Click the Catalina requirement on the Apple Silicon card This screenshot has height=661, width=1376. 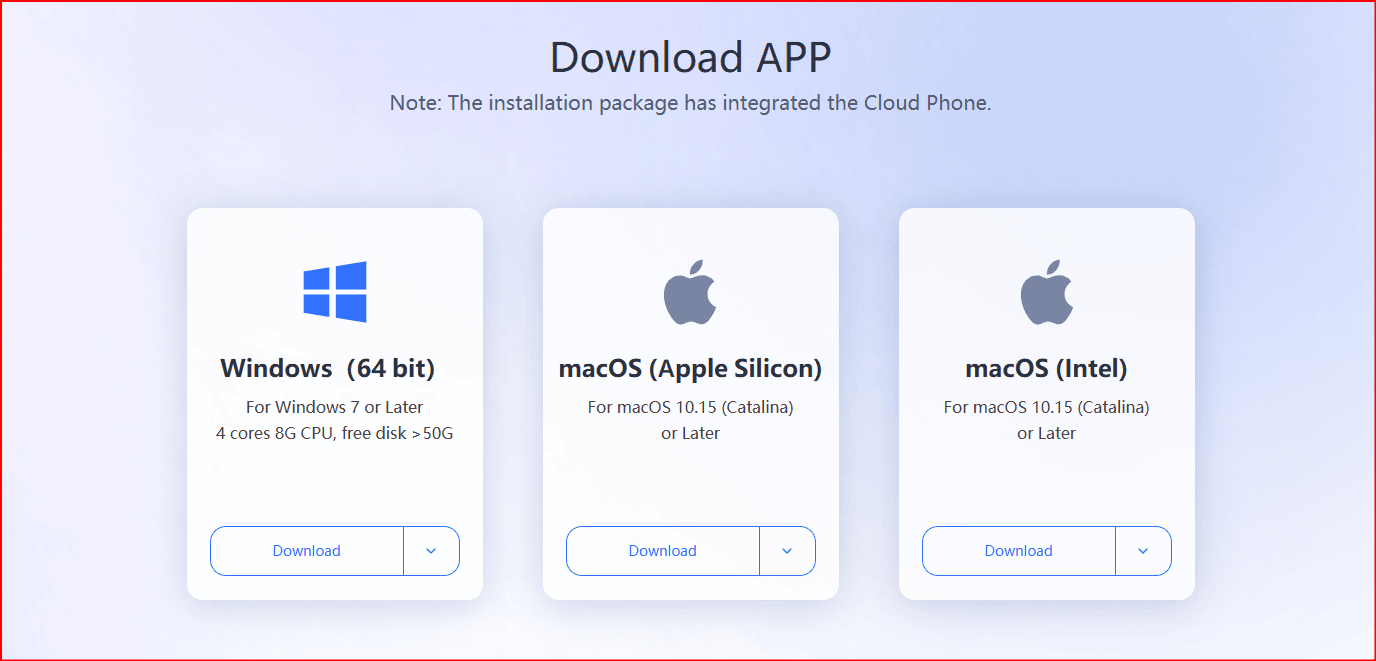coord(690,407)
